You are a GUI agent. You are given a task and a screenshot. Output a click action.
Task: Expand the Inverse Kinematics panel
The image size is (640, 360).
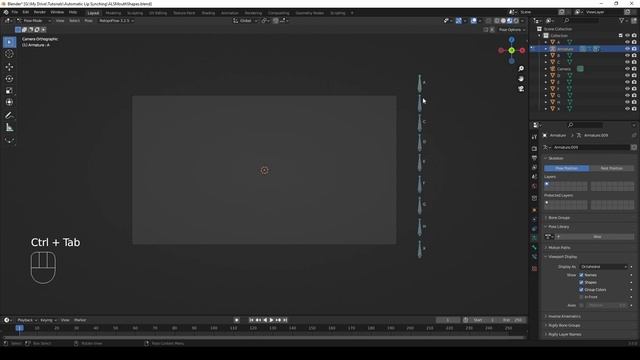click(564, 316)
